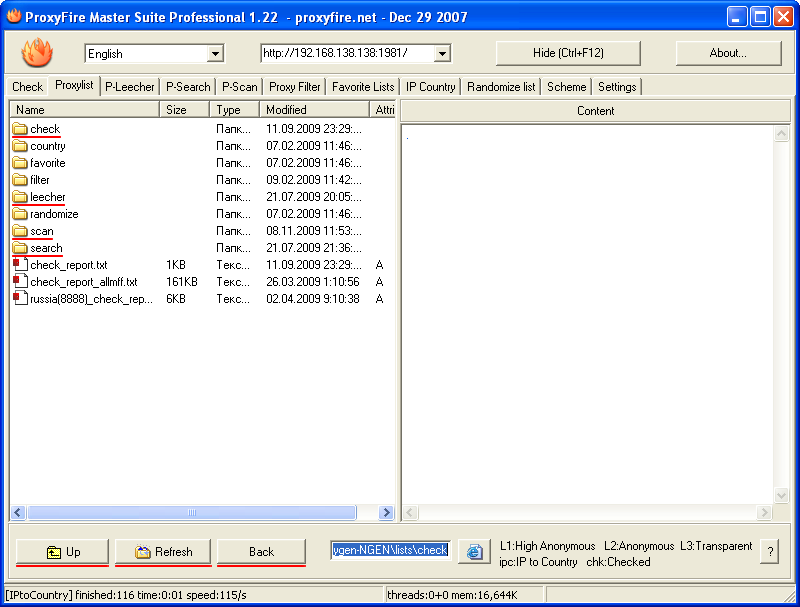Open the IP Country tab

point(430,87)
